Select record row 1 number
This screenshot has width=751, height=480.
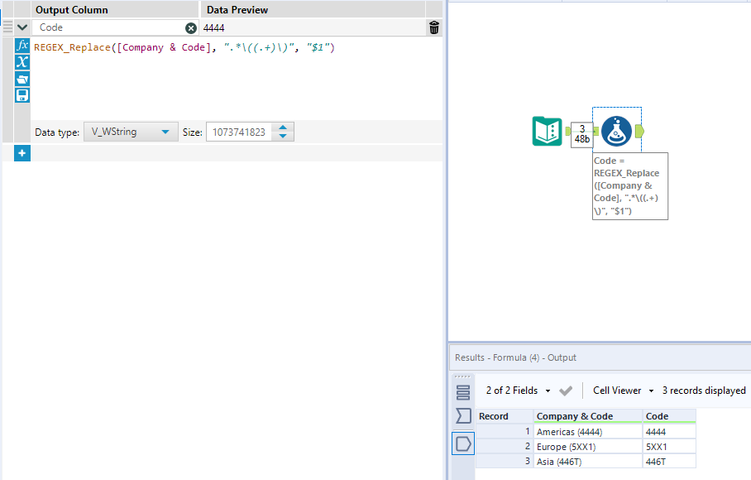tap(504, 432)
